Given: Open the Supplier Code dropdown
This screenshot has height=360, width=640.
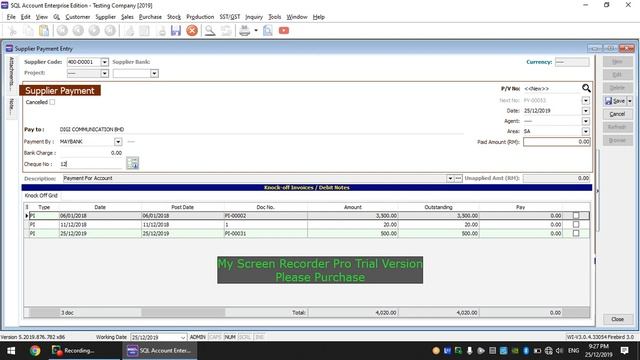Looking at the screenshot, I should [x=104, y=62].
